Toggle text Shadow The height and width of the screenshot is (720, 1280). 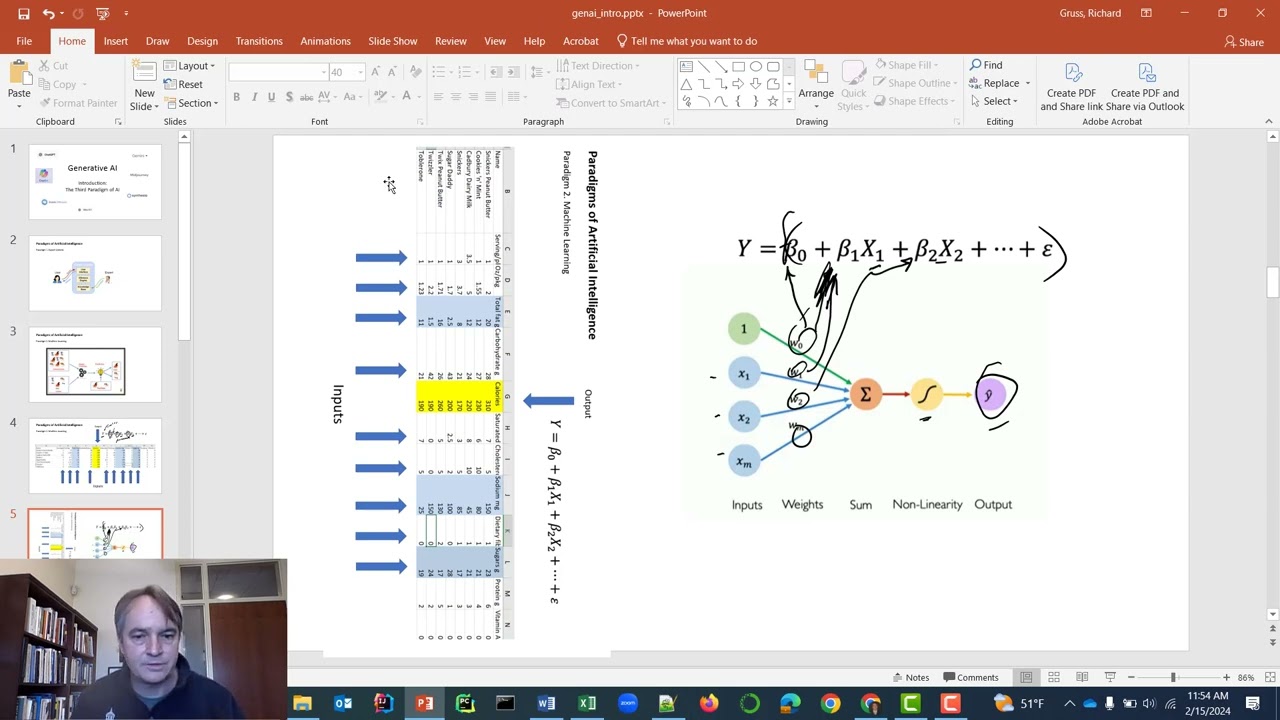[289, 97]
